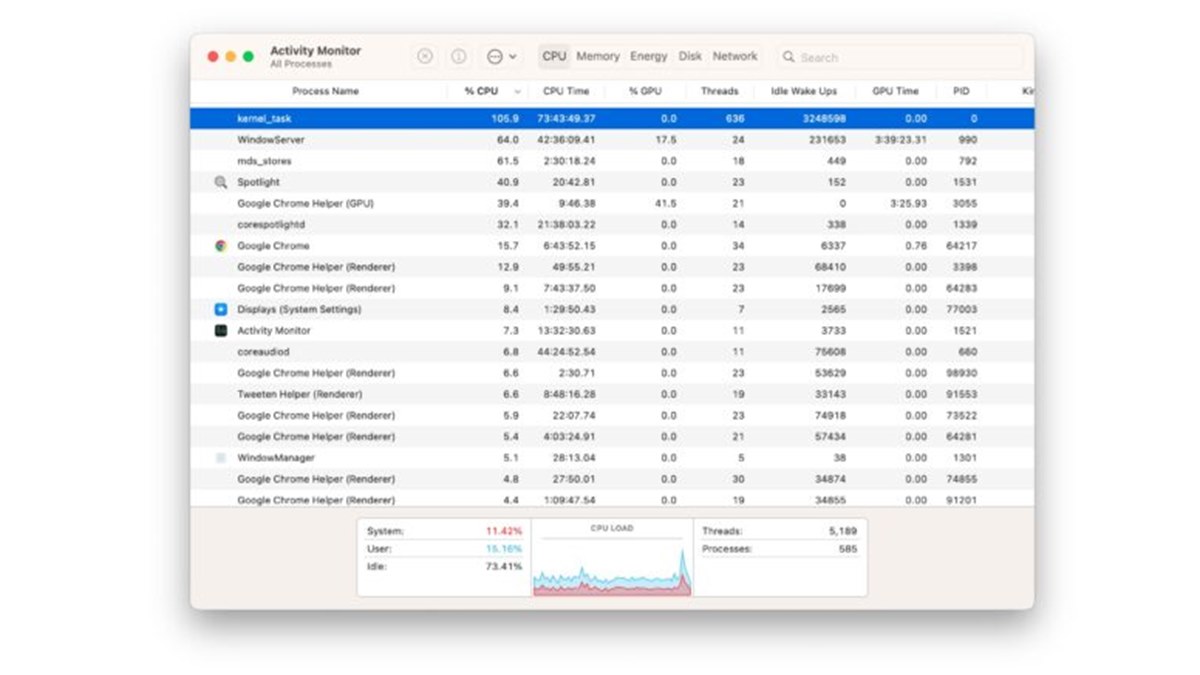The image size is (1200, 675).
Task: Click the Activity Monitor row icon
Action: [x=221, y=331]
